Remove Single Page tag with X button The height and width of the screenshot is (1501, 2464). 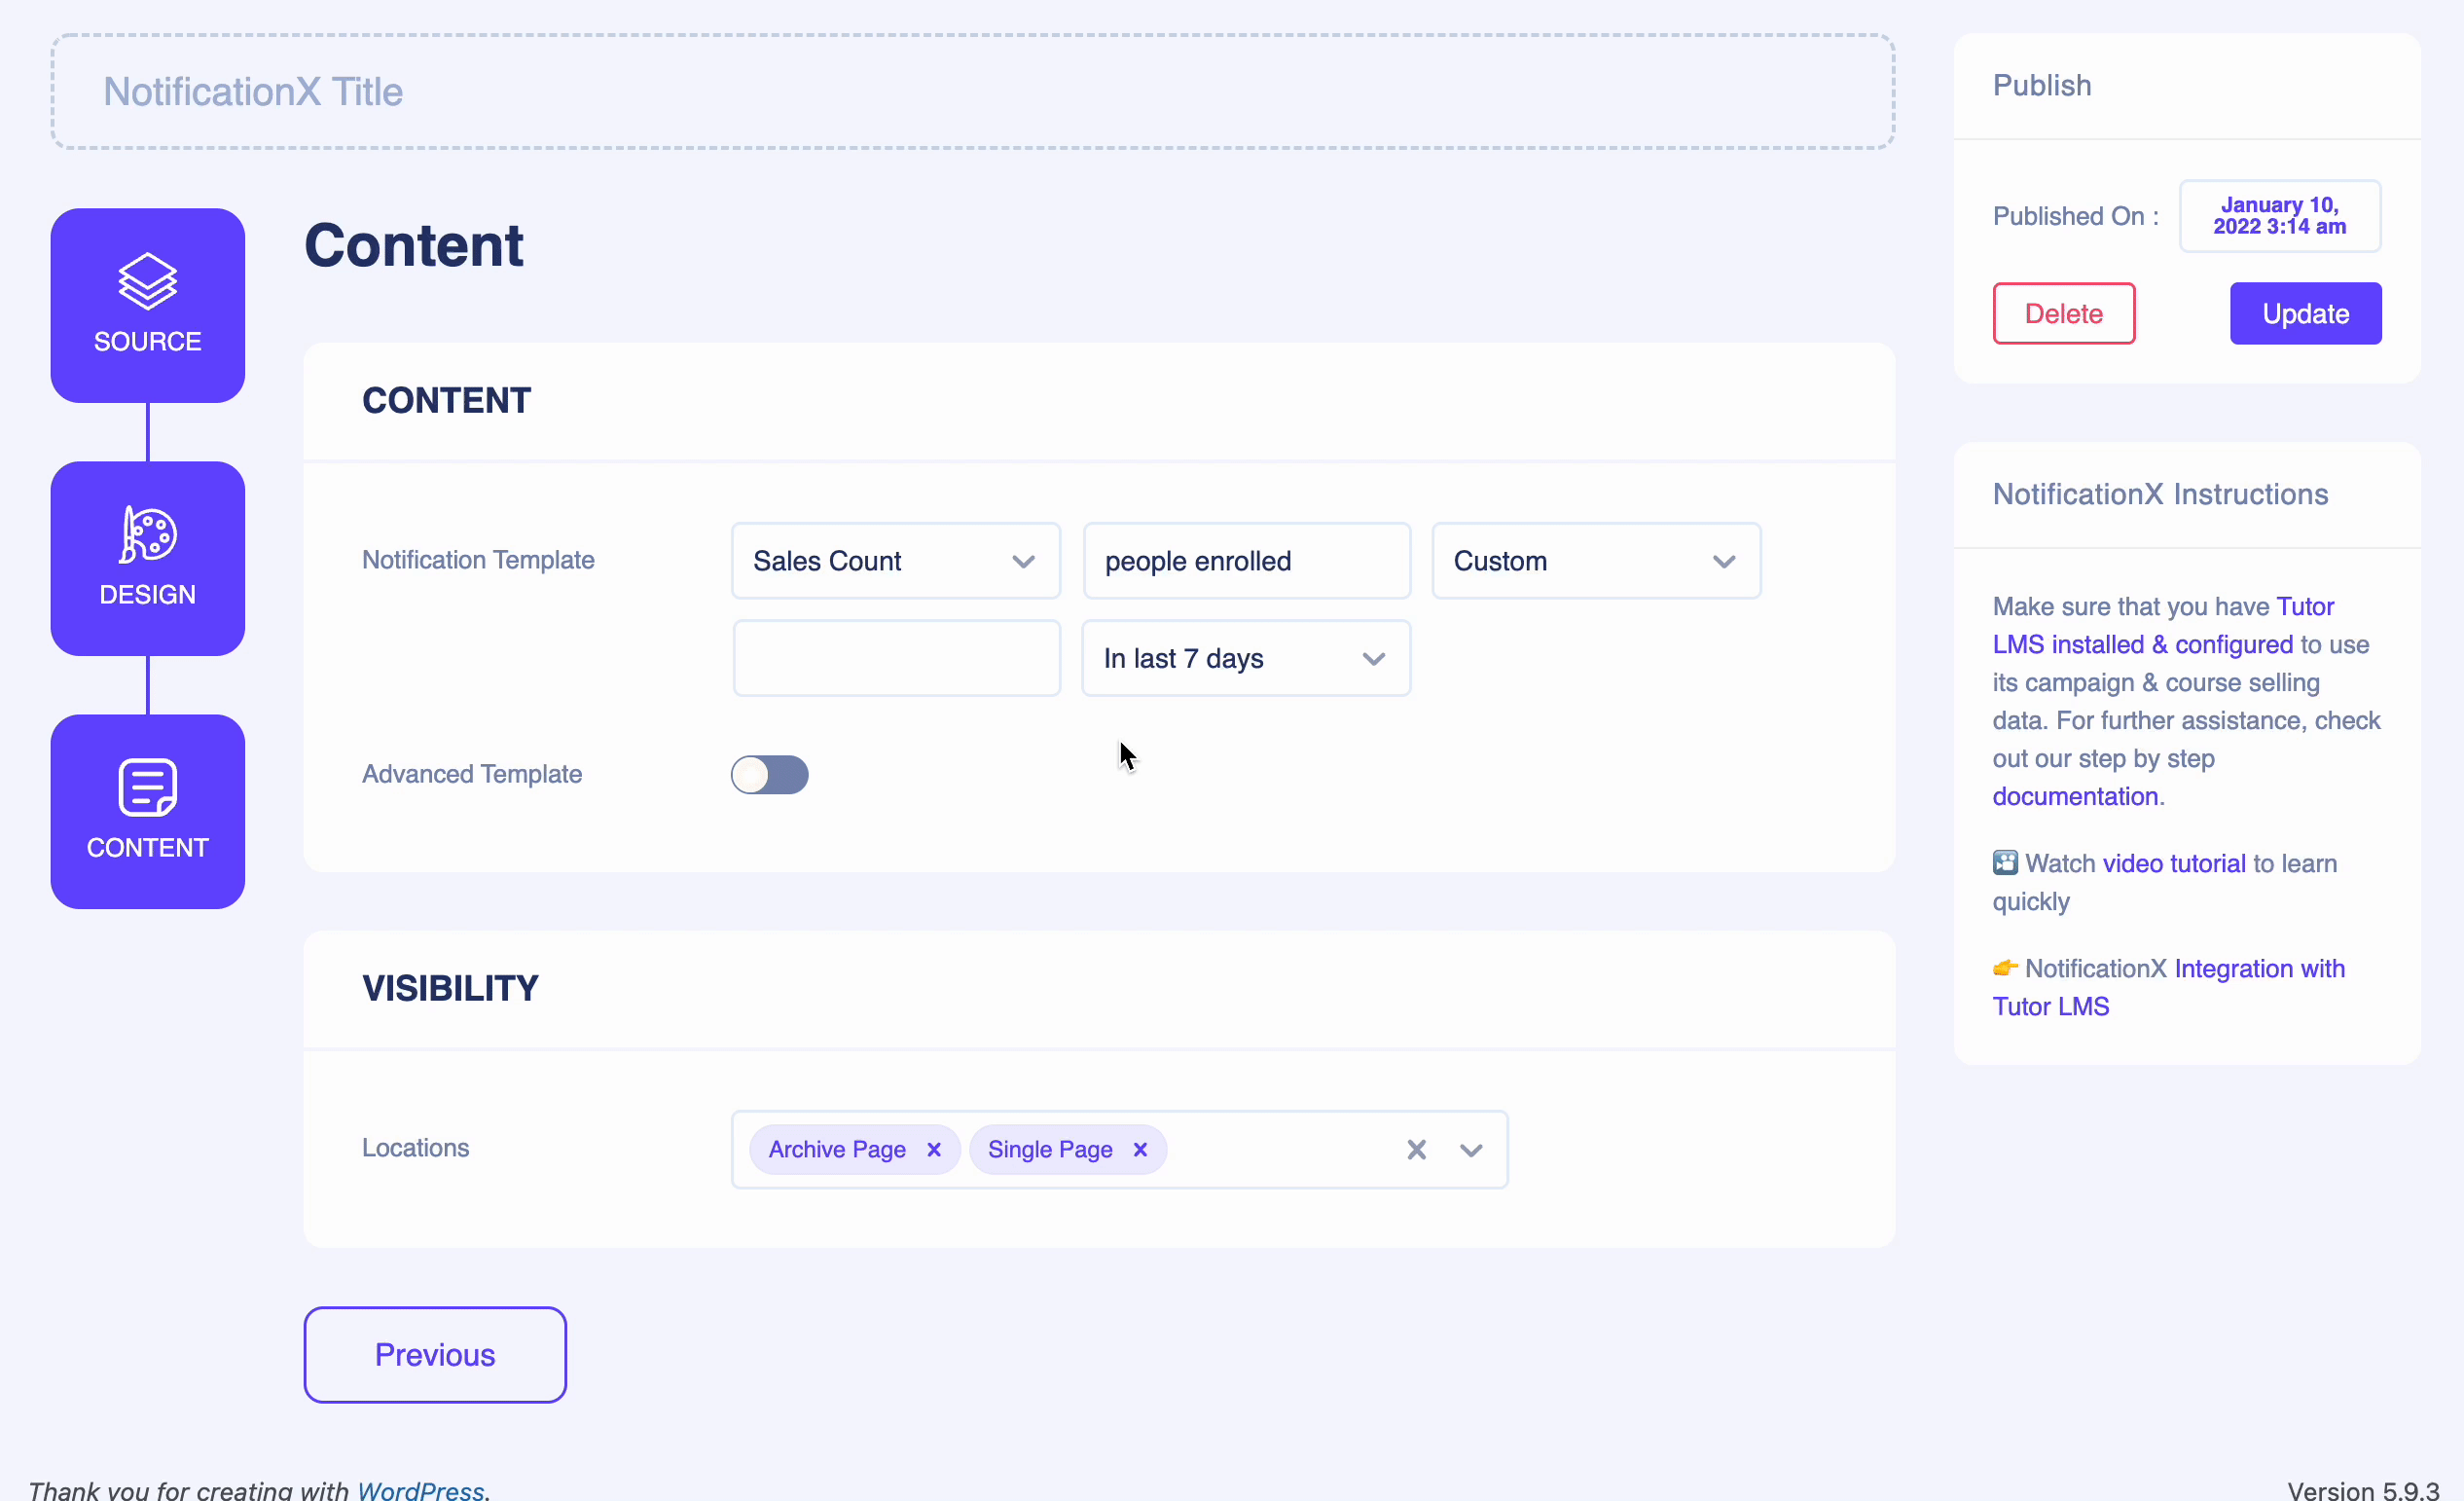pos(1139,1149)
